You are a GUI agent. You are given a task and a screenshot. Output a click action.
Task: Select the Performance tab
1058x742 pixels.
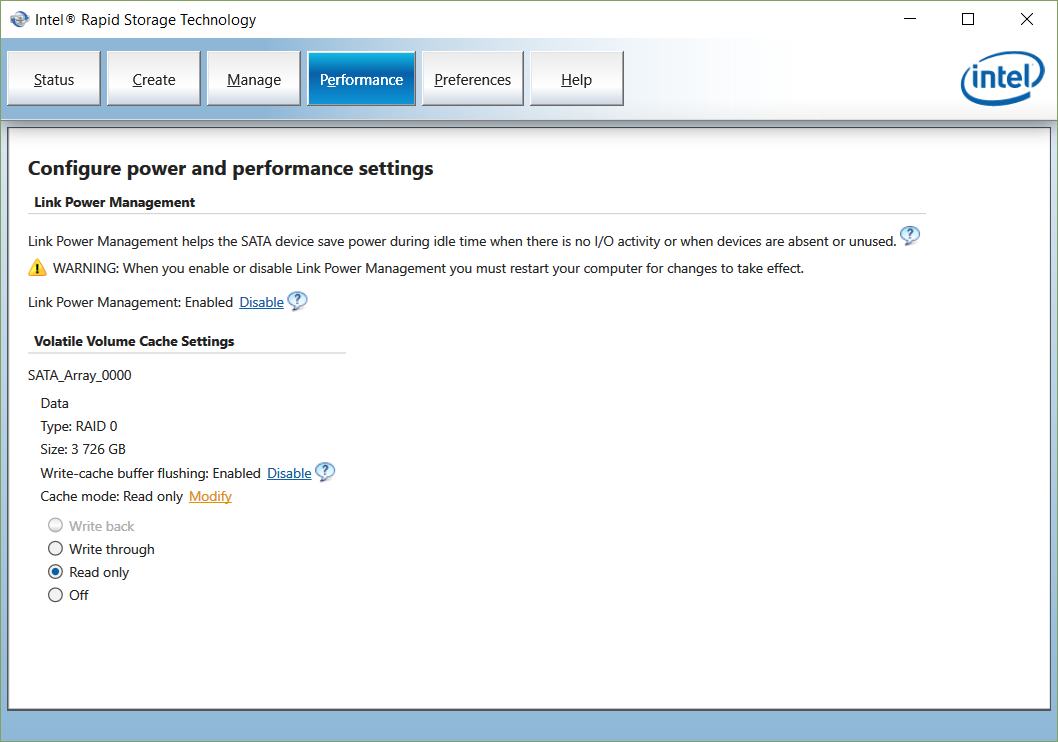click(361, 80)
